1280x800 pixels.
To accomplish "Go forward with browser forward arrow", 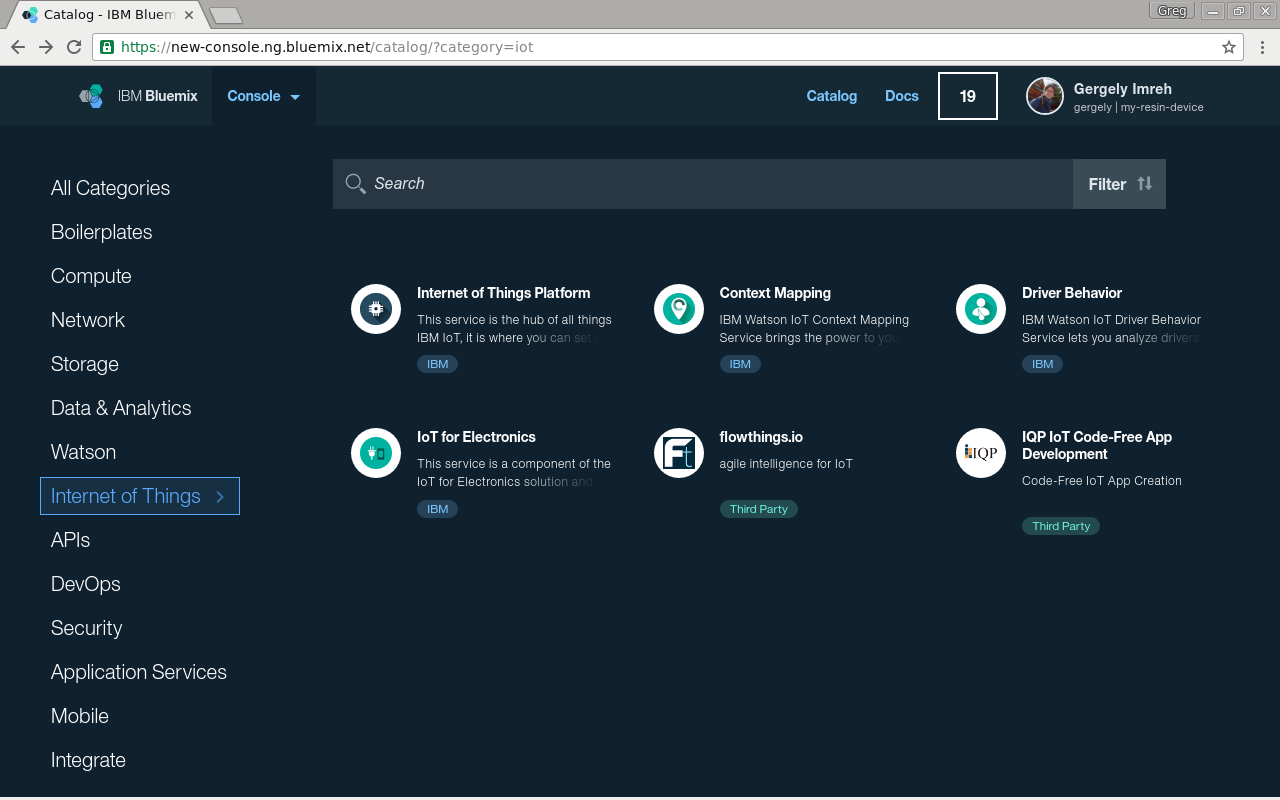I will [46, 47].
